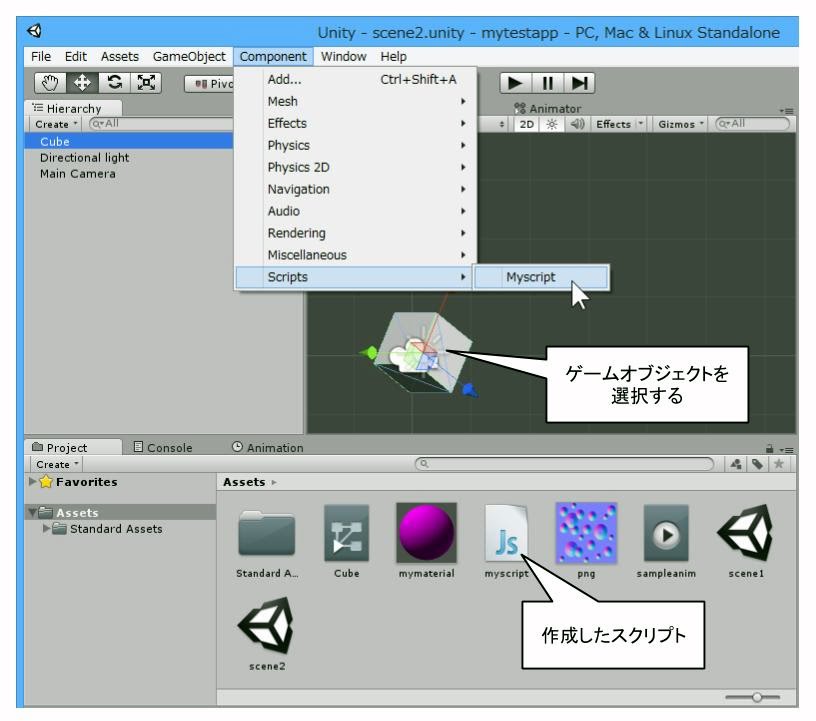Toggle scene lighting sun icon
Screen dimensions: 816x721
pos(552,124)
